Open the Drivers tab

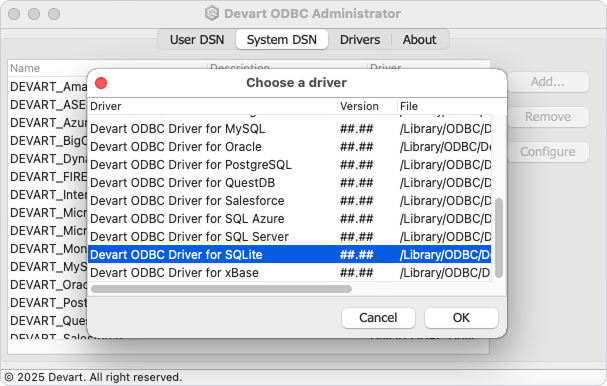coord(360,39)
